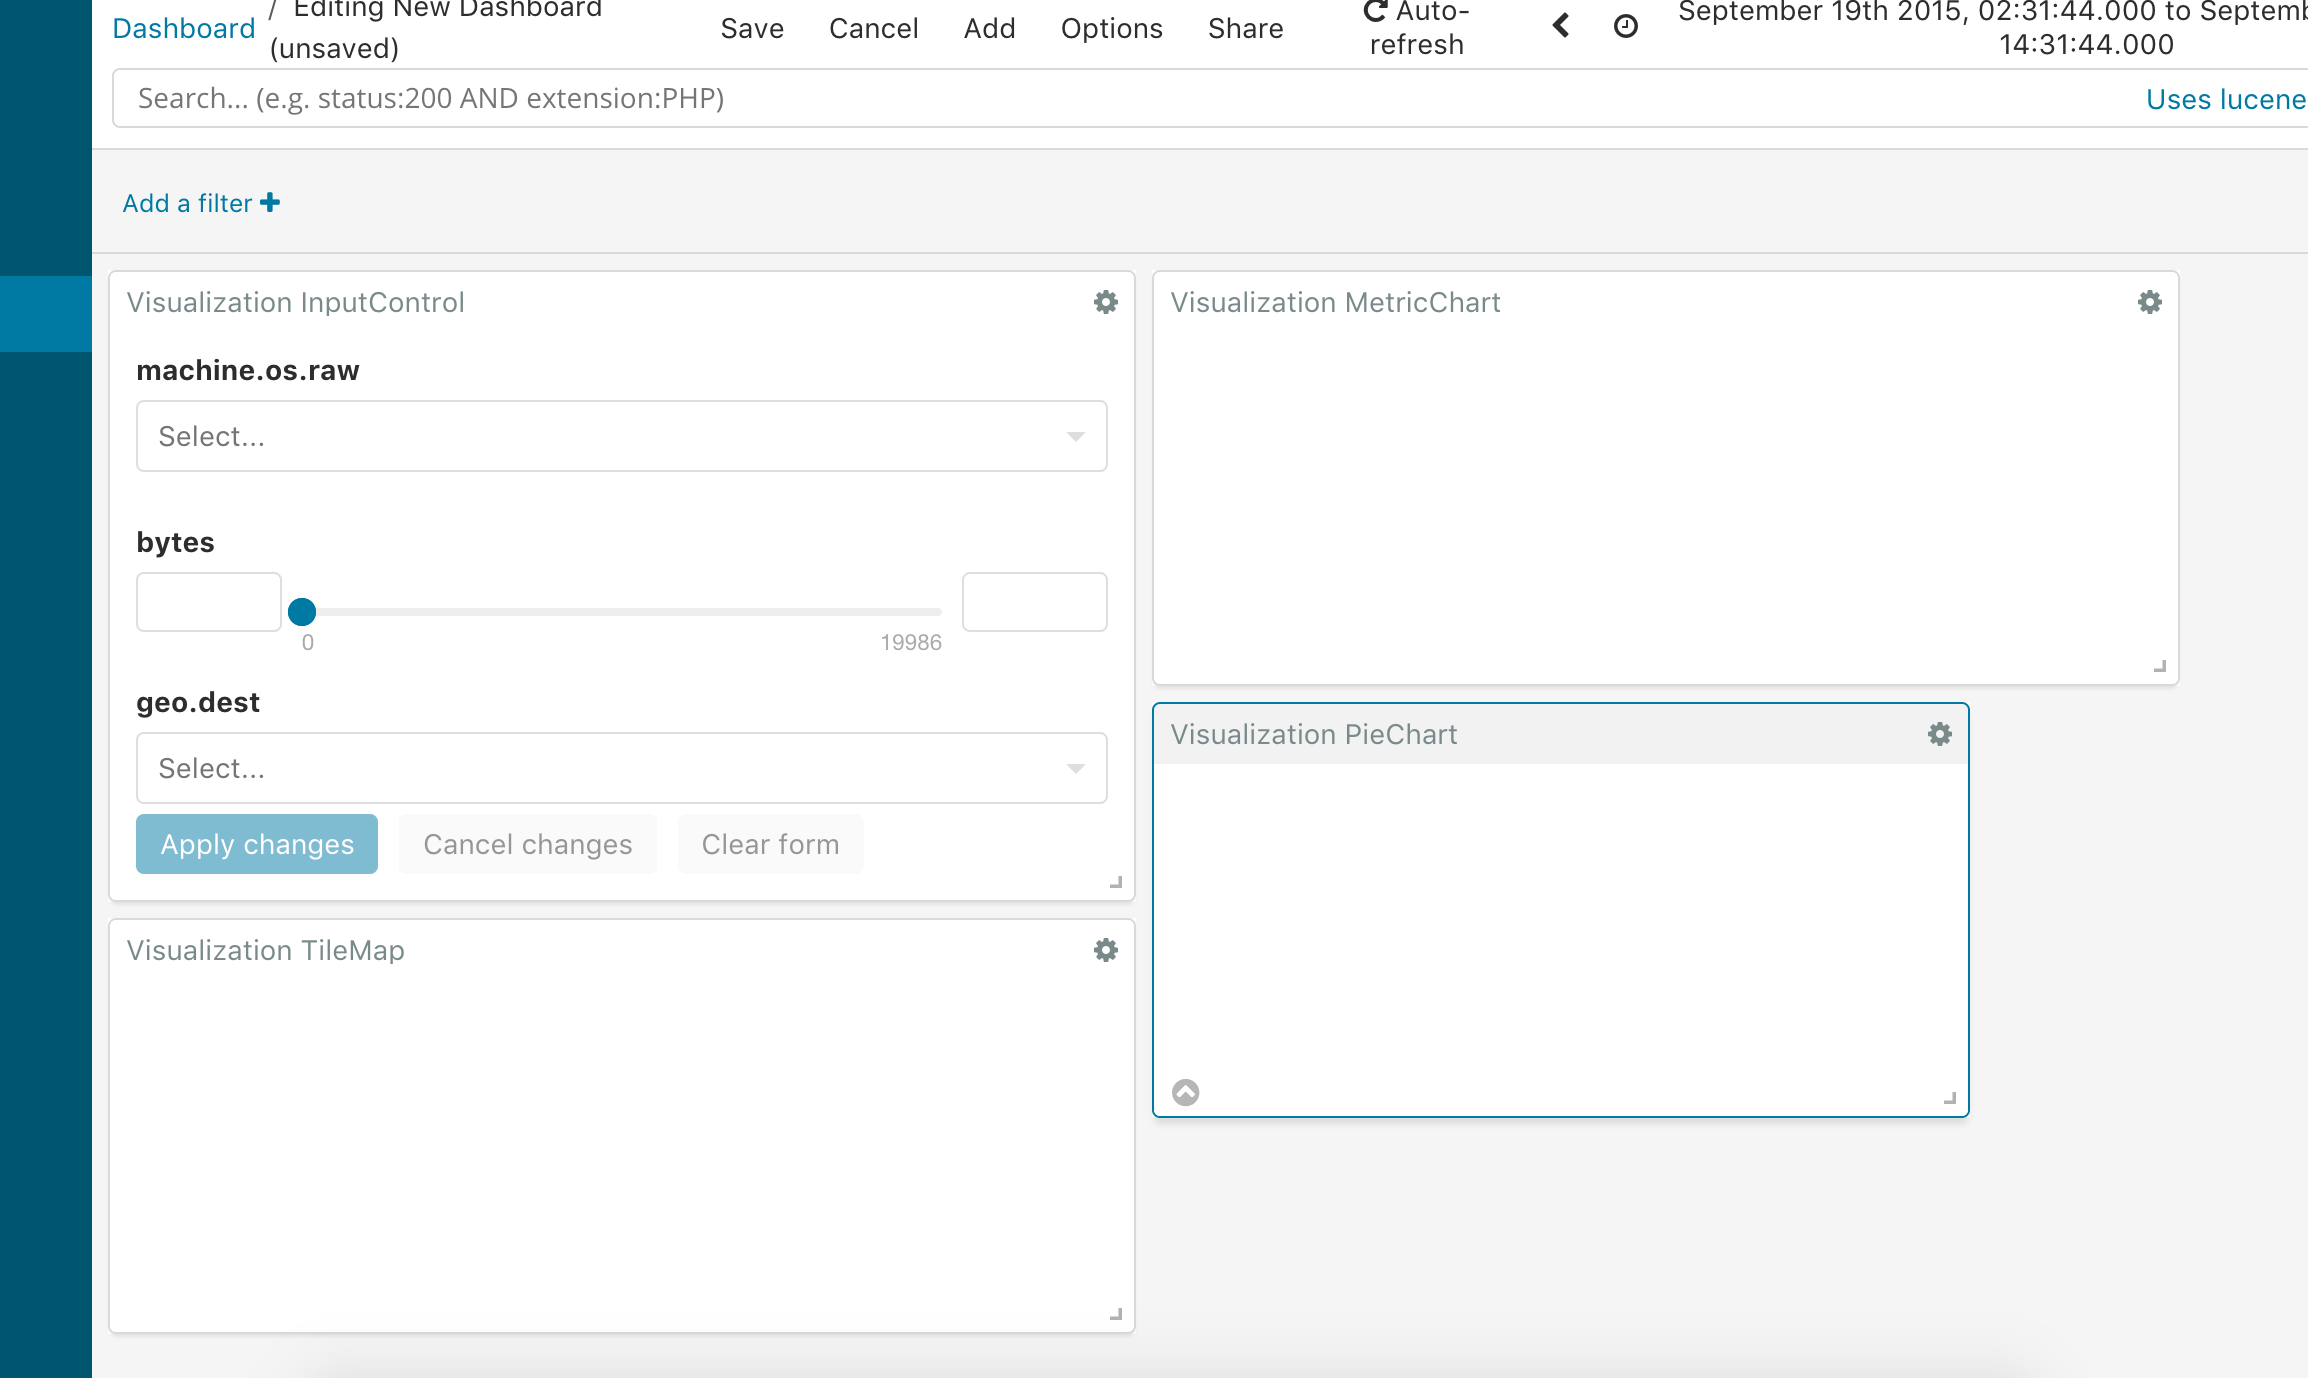Click the bytes minimum value input
Screen dimensions: 2308x1378
pos(209,602)
